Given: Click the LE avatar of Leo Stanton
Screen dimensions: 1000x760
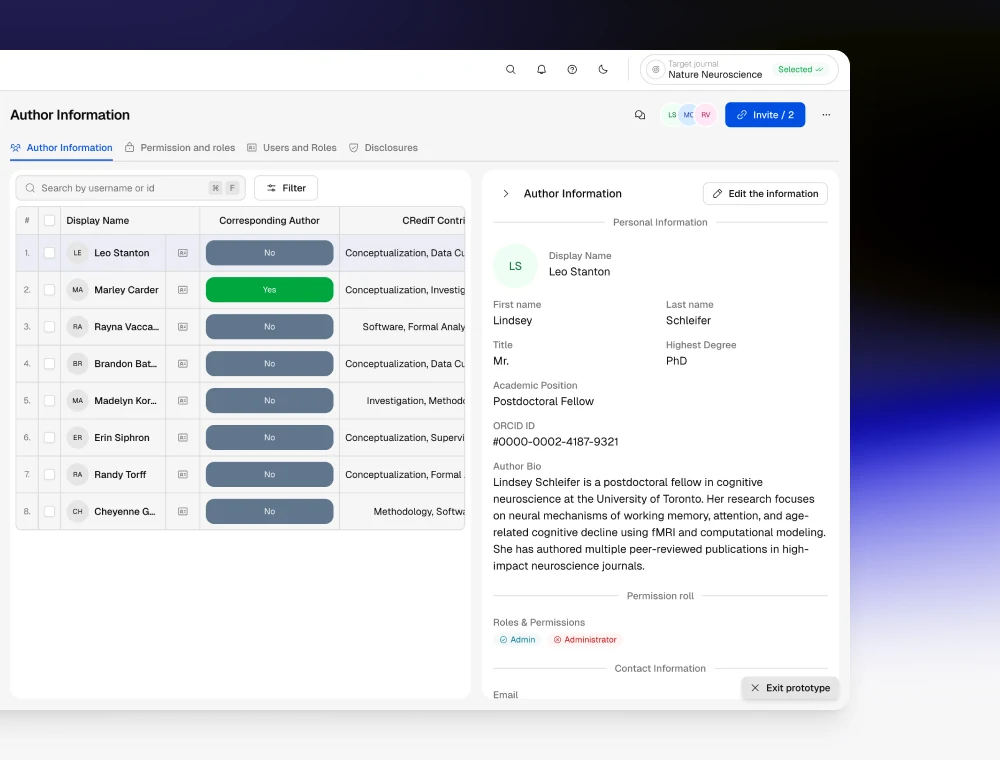Looking at the screenshot, I should point(77,253).
